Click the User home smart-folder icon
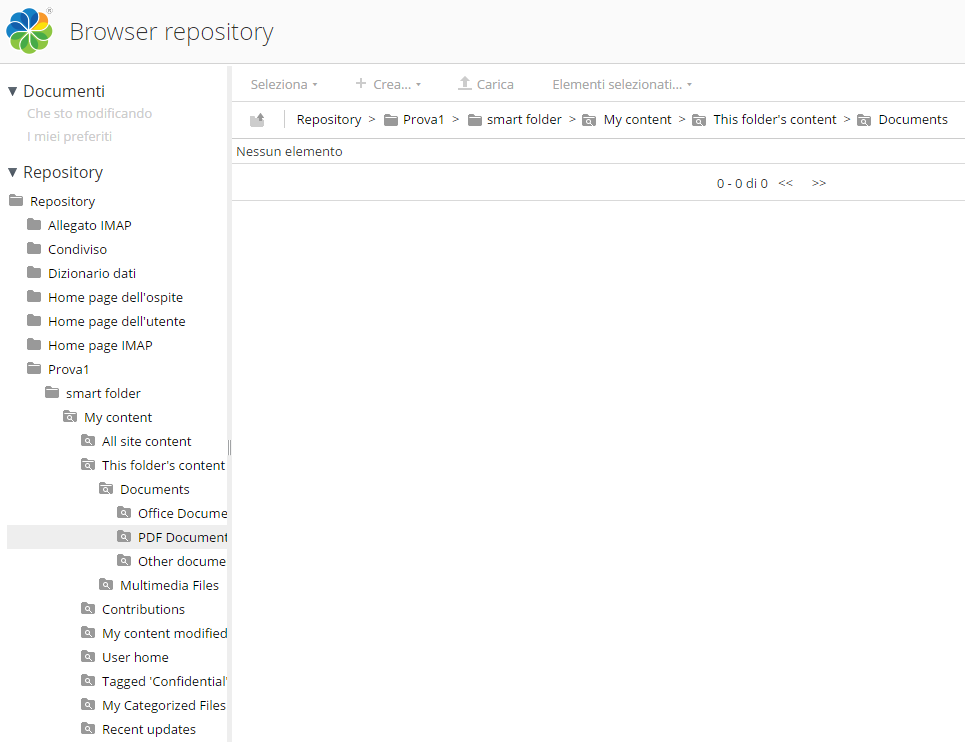965x742 pixels. [88, 657]
